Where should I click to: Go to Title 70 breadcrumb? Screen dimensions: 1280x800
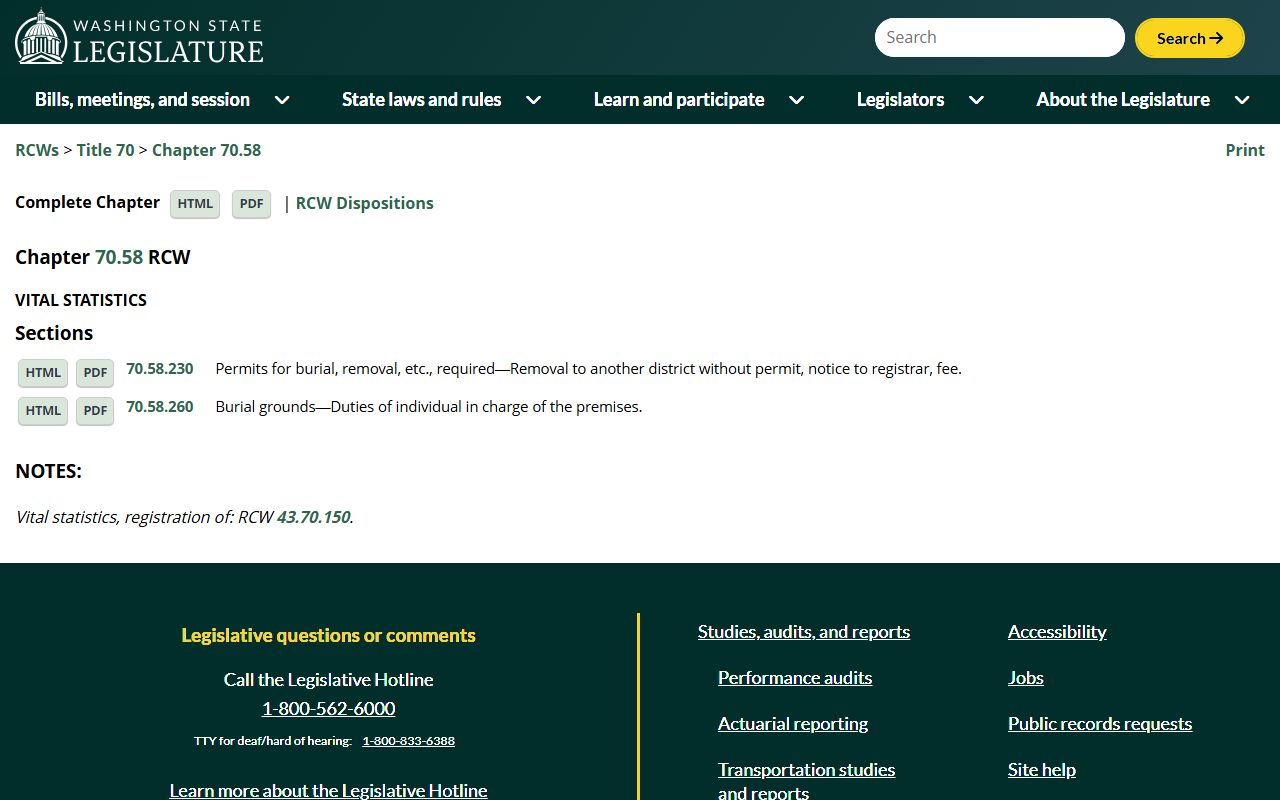(x=105, y=150)
